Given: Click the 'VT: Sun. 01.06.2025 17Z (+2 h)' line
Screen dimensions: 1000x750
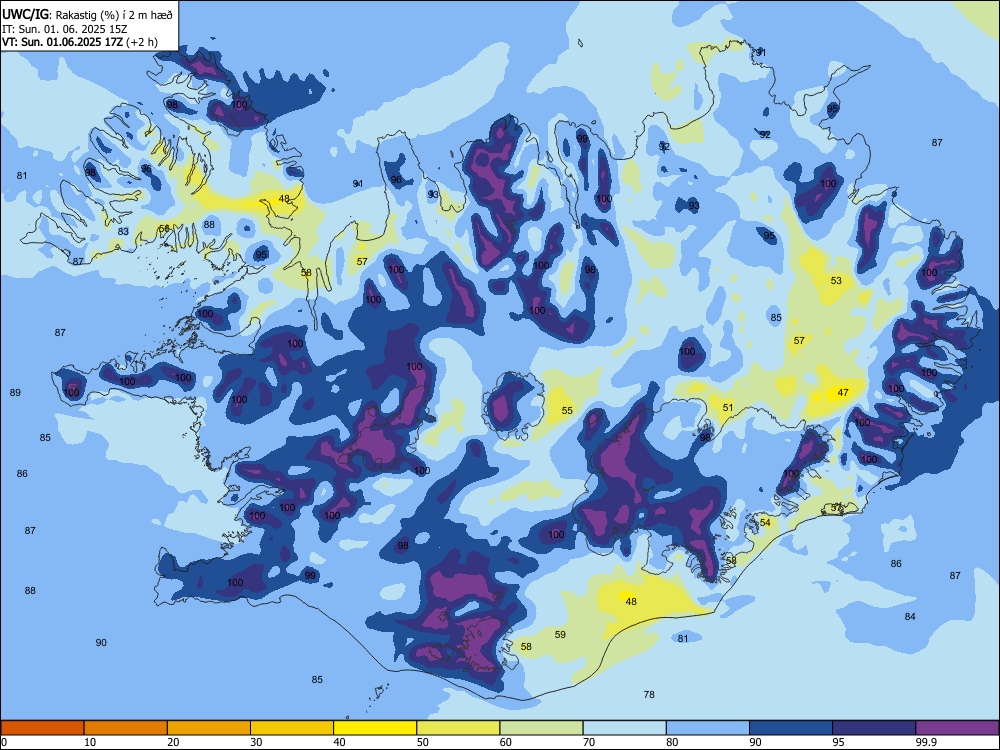Looking at the screenshot, I should pyautogui.click(x=80, y=42).
